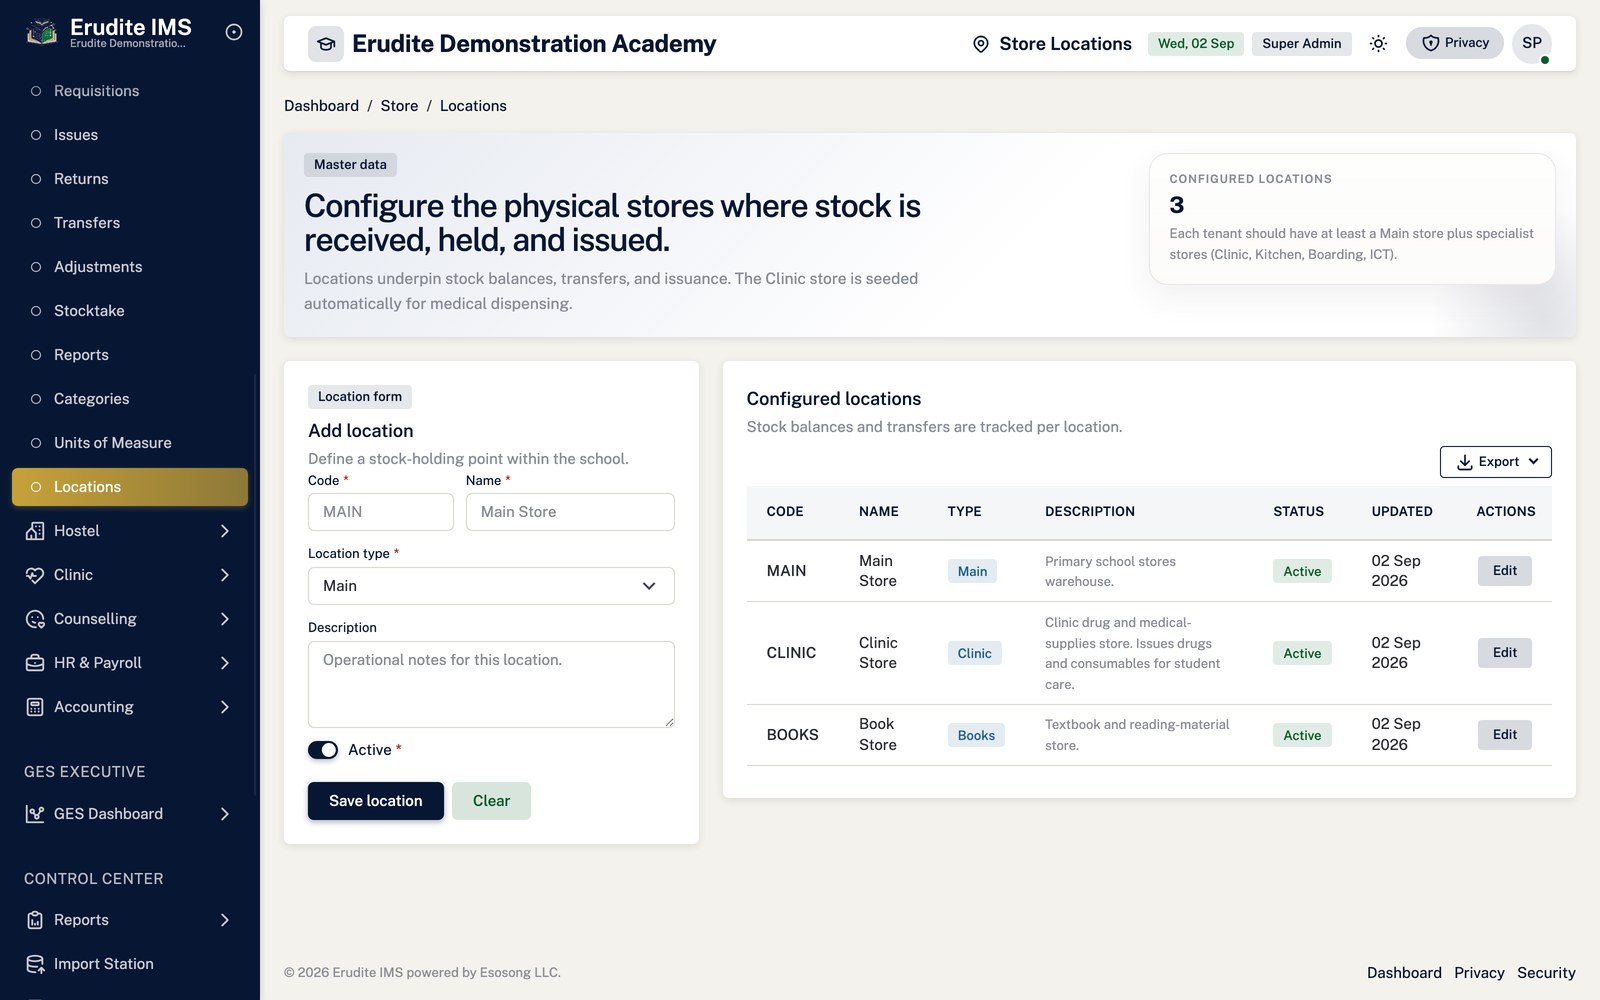Screen dimensions: 1600x1000
Task: Open the SP user avatar menu
Action: click(1532, 43)
